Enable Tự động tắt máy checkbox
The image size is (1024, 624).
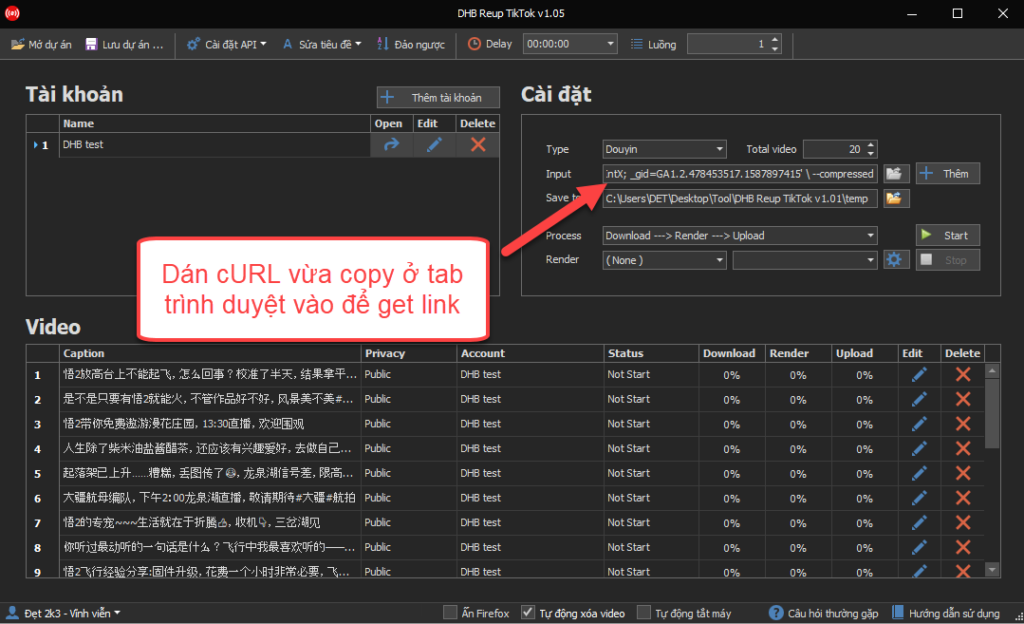pyautogui.click(x=644, y=613)
